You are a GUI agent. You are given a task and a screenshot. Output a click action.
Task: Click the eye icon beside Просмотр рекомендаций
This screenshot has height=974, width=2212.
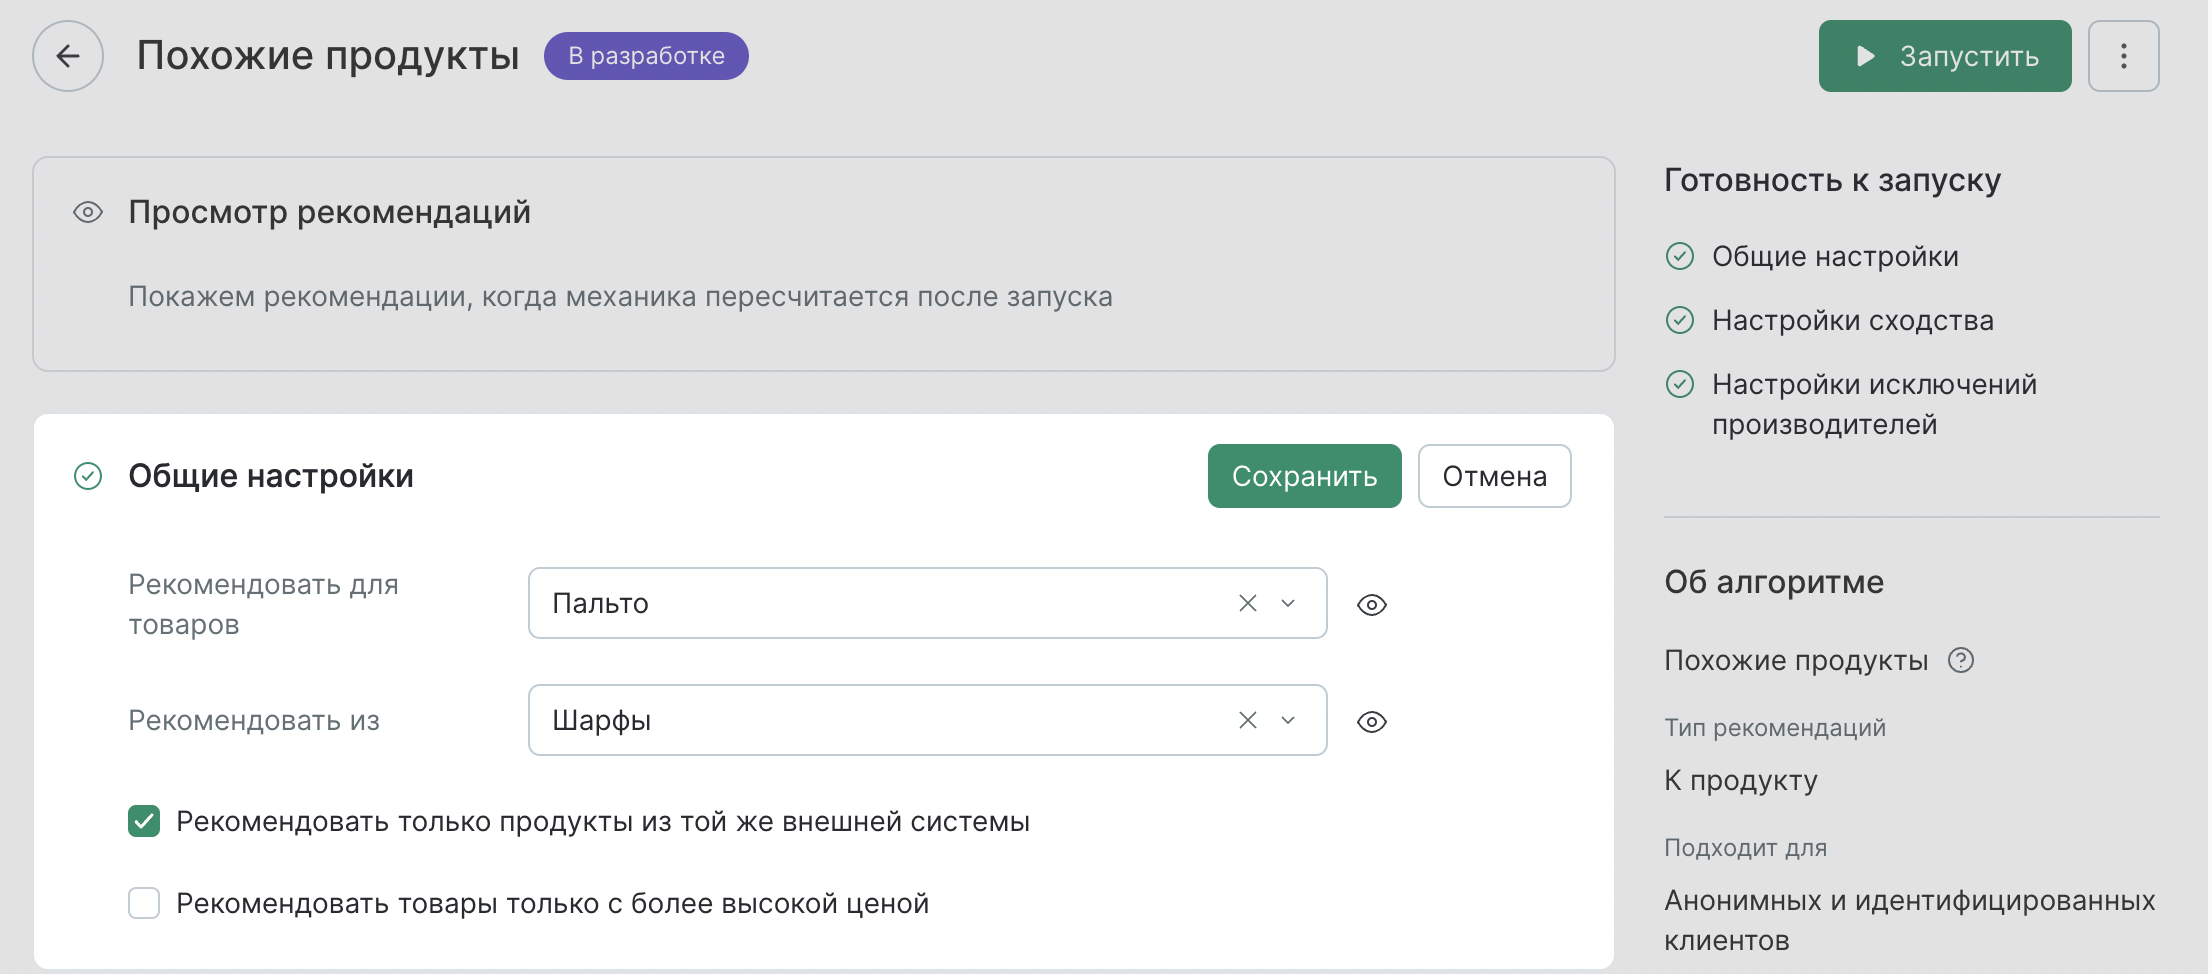click(88, 212)
